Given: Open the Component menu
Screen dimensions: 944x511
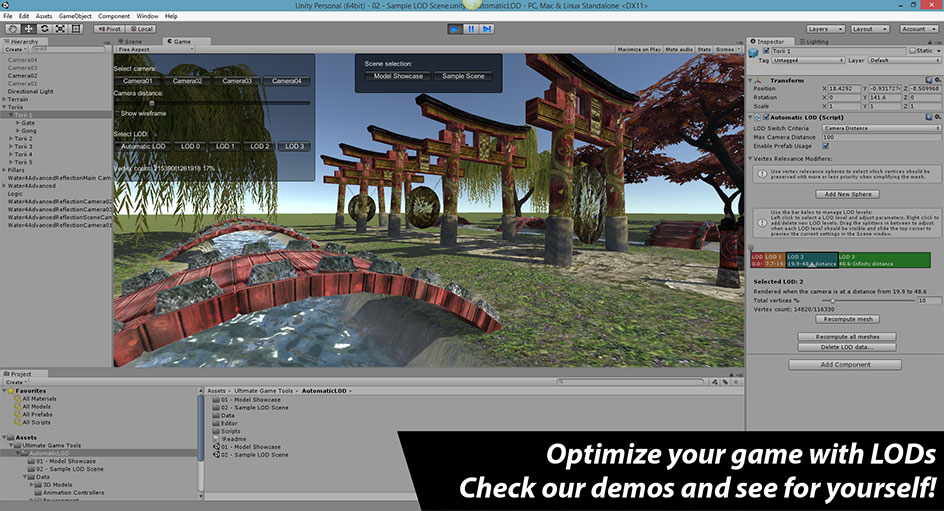Looking at the screenshot, I should pyautogui.click(x=114, y=16).
